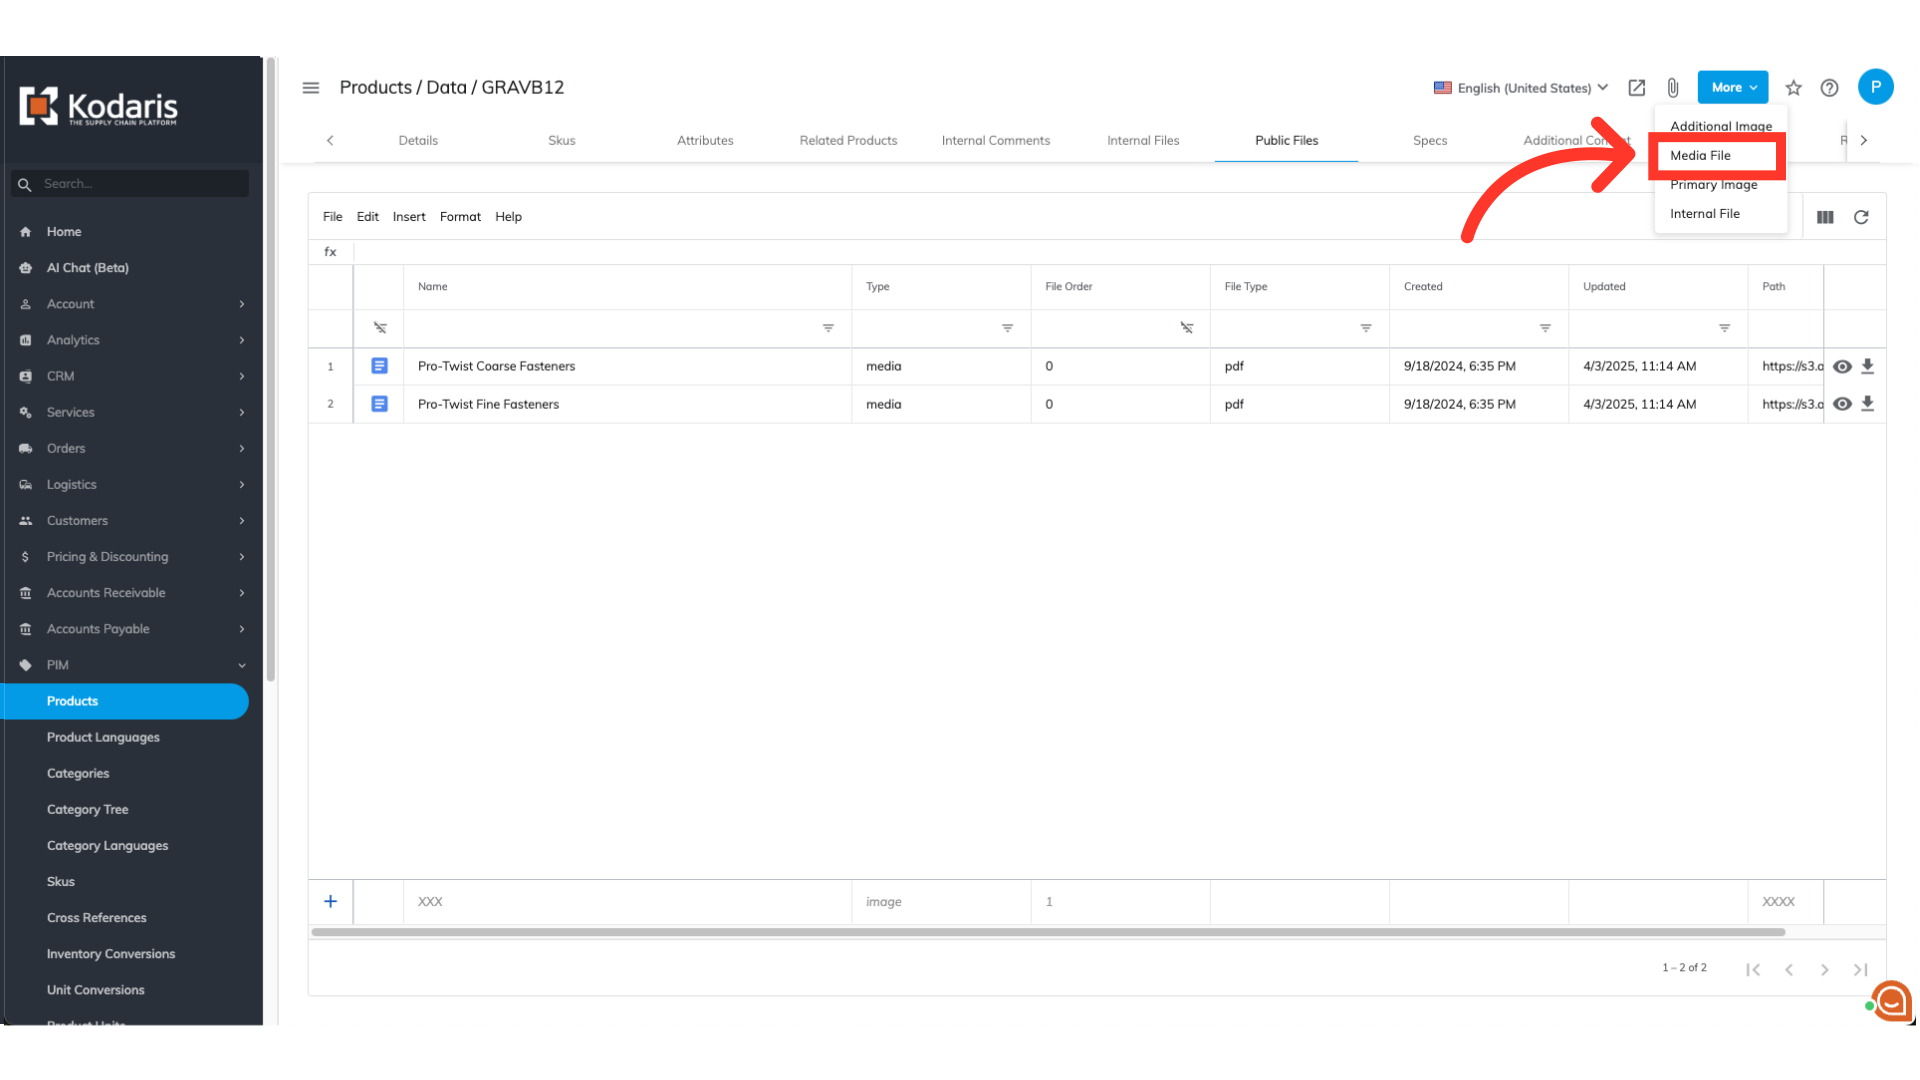Select Media File from the More menu
The width and height of the screenshot is (1920, 1080).
1700,156
